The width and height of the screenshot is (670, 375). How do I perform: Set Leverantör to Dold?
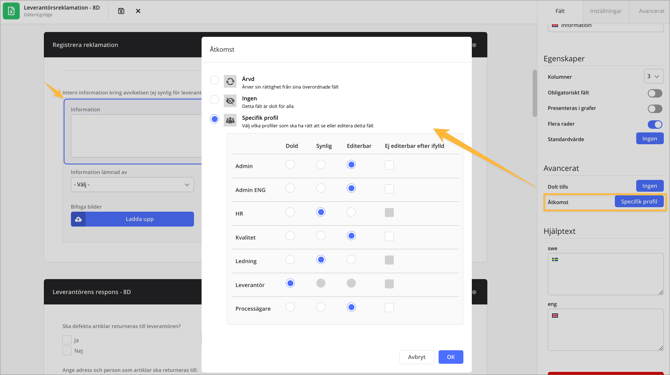pyautogui.click(x=290, y=283)
